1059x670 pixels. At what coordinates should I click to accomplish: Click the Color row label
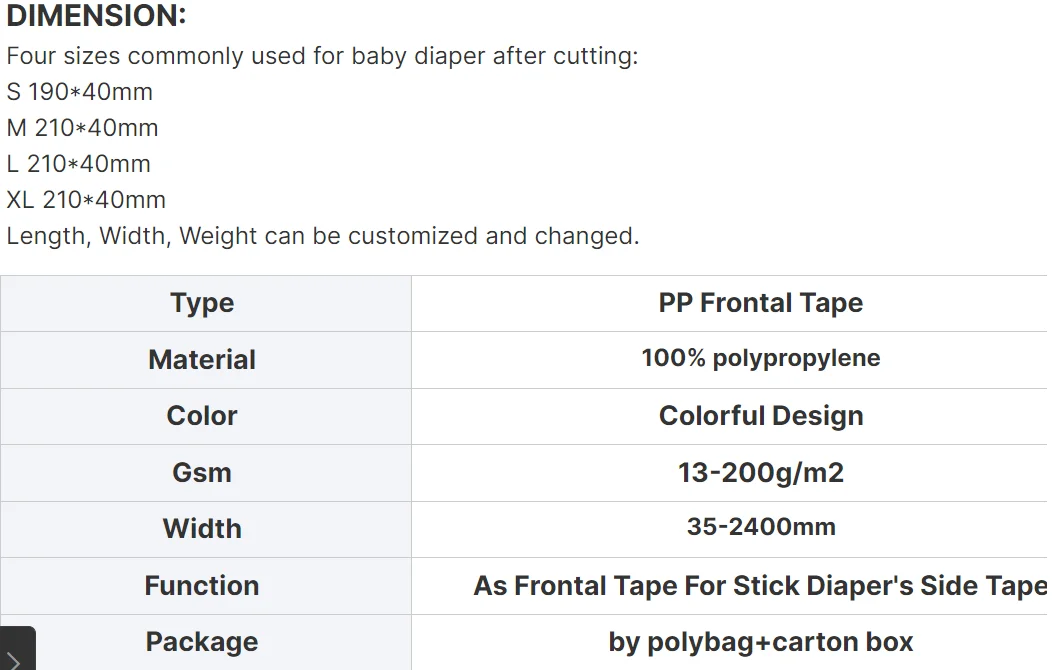tap(202, 416)
